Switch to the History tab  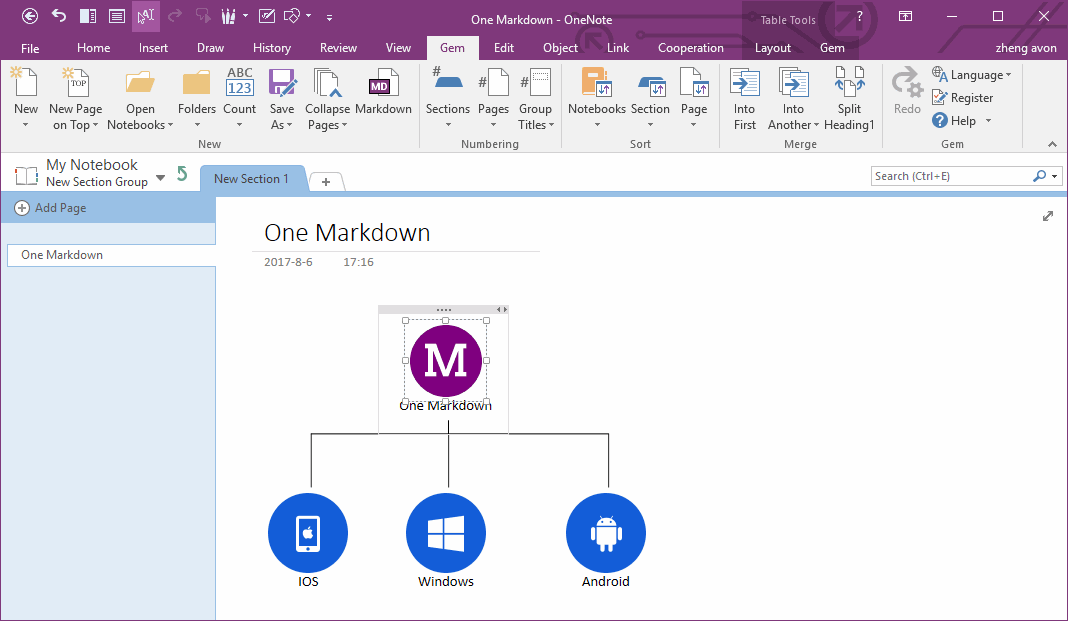tap(272, 48)
